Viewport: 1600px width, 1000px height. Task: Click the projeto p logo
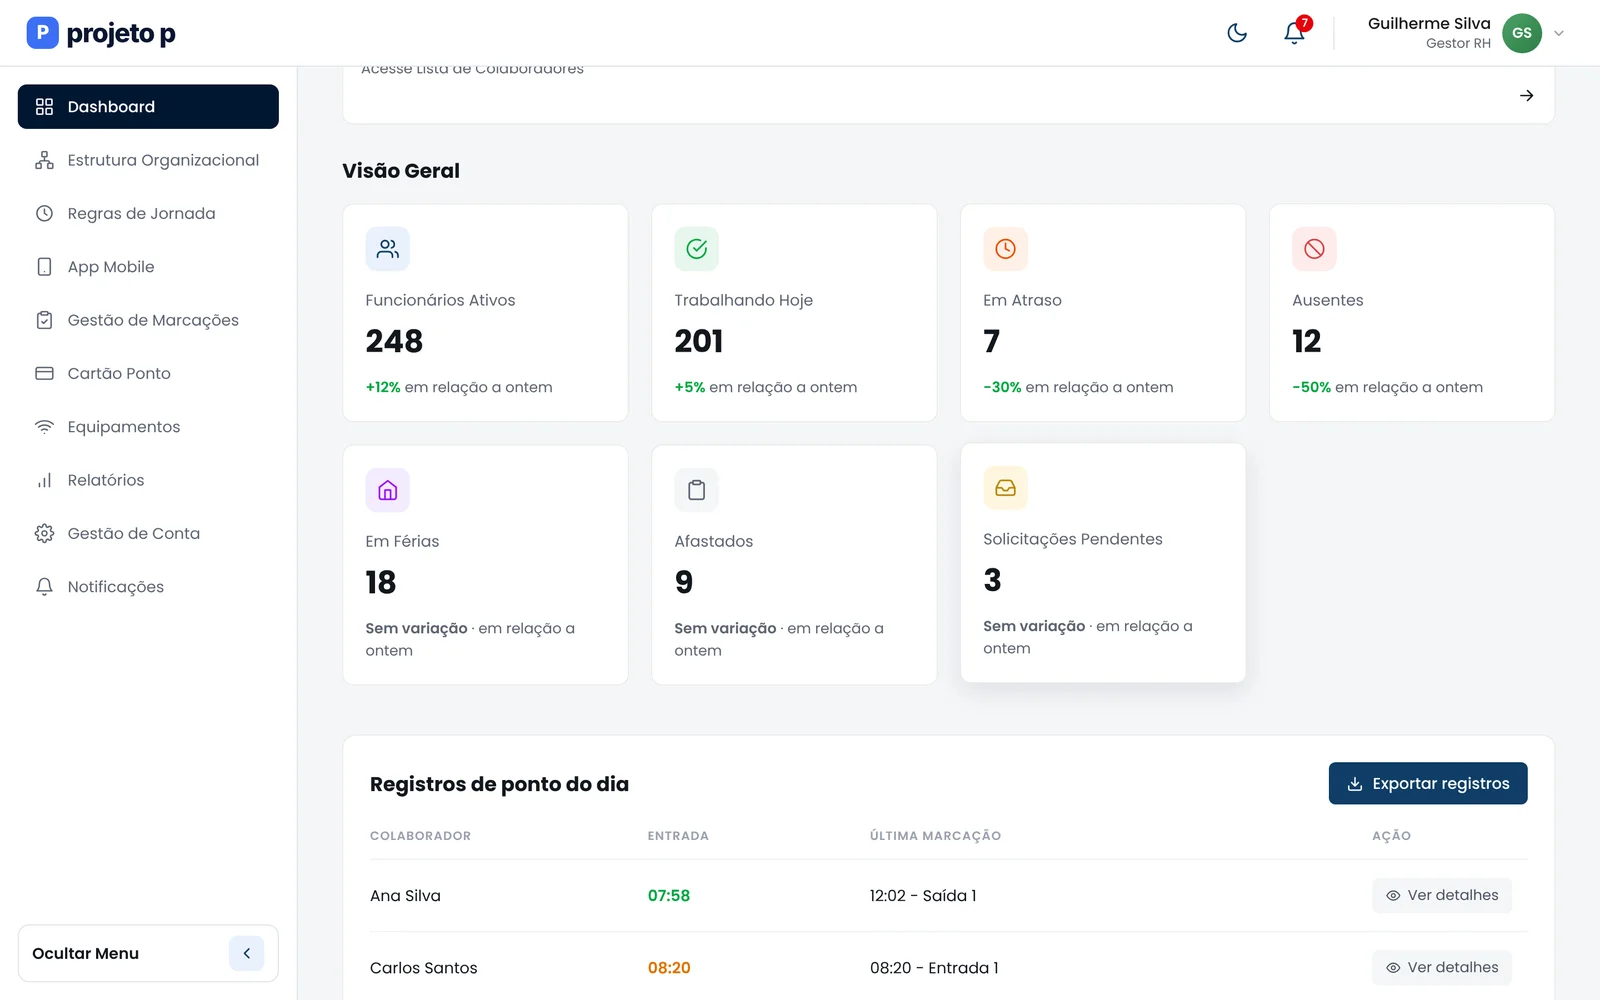click(x=101, y=33)
